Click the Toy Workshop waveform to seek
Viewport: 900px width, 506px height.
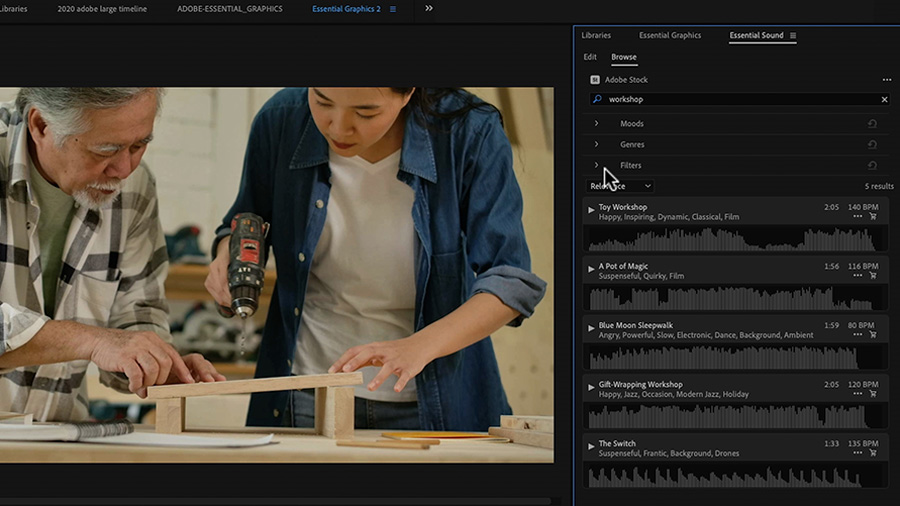730,240
